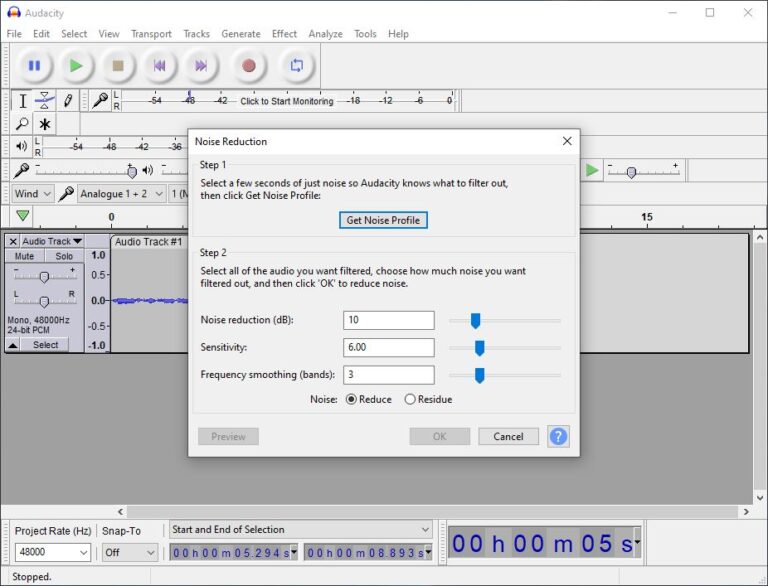Open the Generate menu
Image resolution: width=768 pixels, height=586 pixels.
point(240,34)
